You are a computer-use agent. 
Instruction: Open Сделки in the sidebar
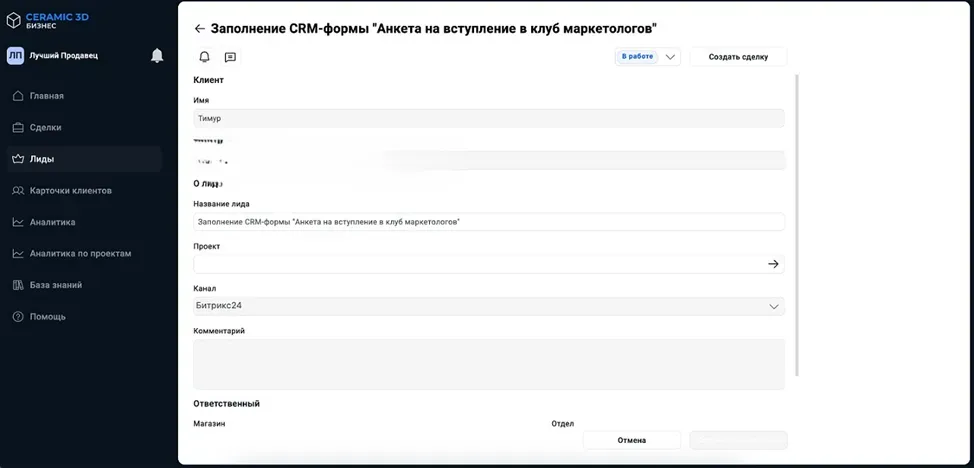84,127
